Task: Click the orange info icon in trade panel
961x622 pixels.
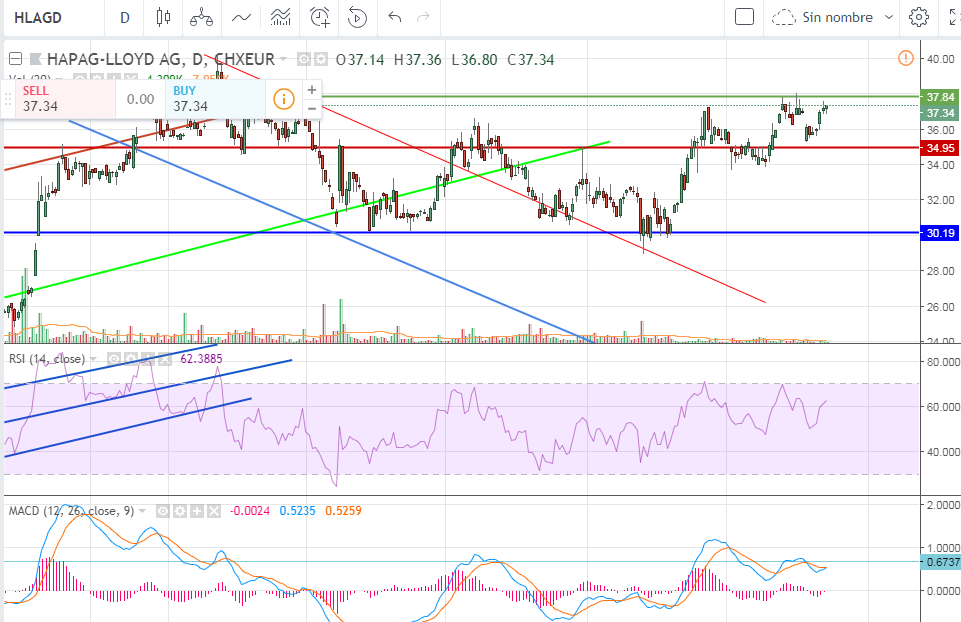Action: [x=284, y=99]
